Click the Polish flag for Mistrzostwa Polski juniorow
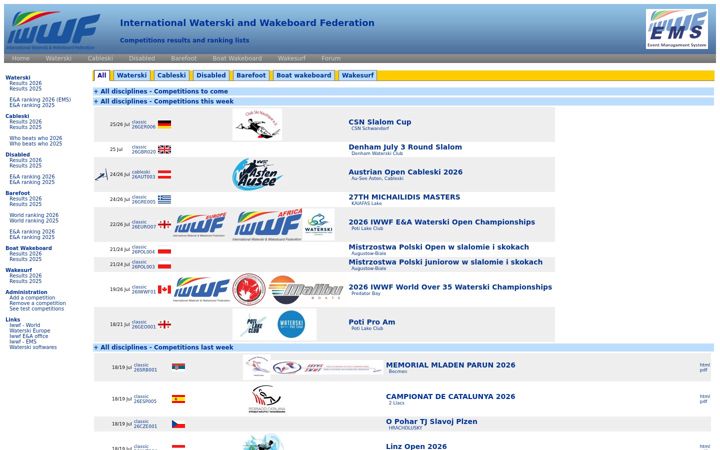Image resolution: width=720 pixels, height=450 pixels. click(164, 265)
